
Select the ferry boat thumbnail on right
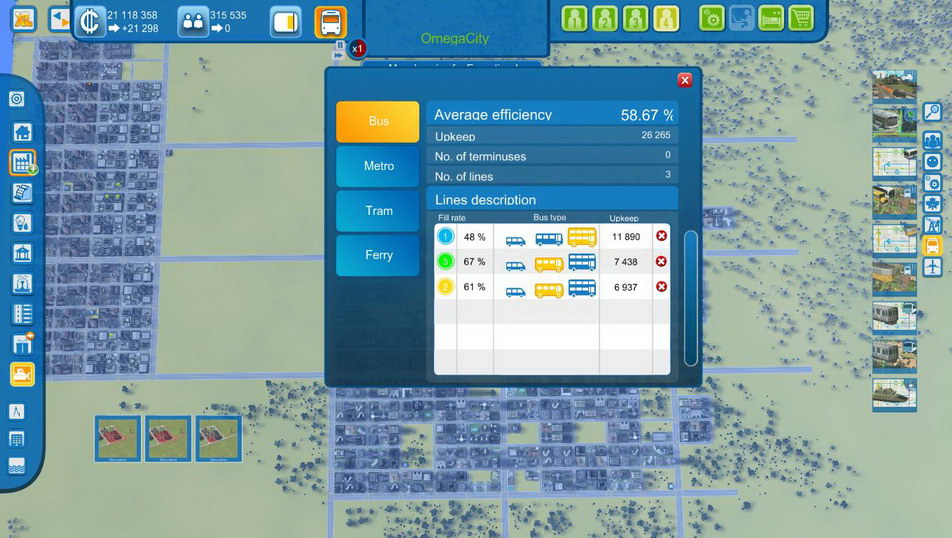894,394
